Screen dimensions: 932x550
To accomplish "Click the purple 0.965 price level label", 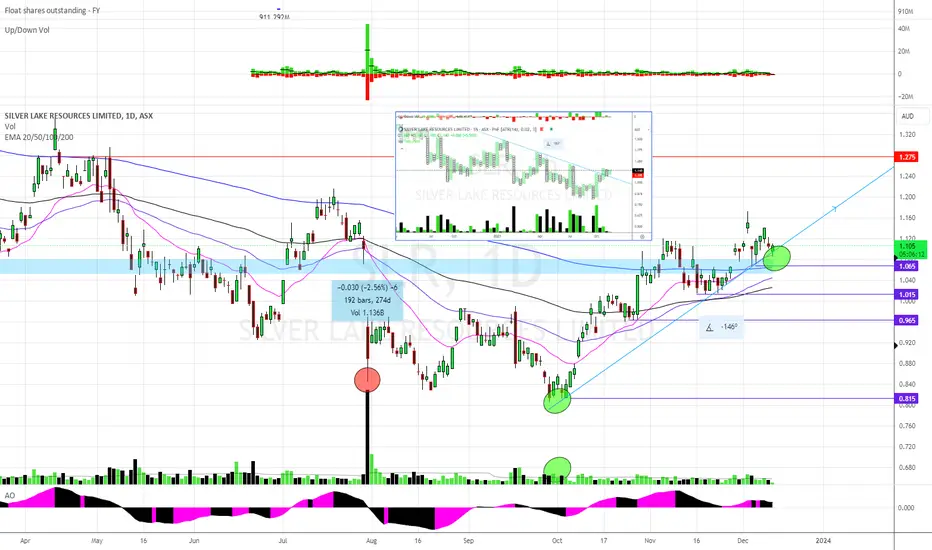I will (907, 320).
